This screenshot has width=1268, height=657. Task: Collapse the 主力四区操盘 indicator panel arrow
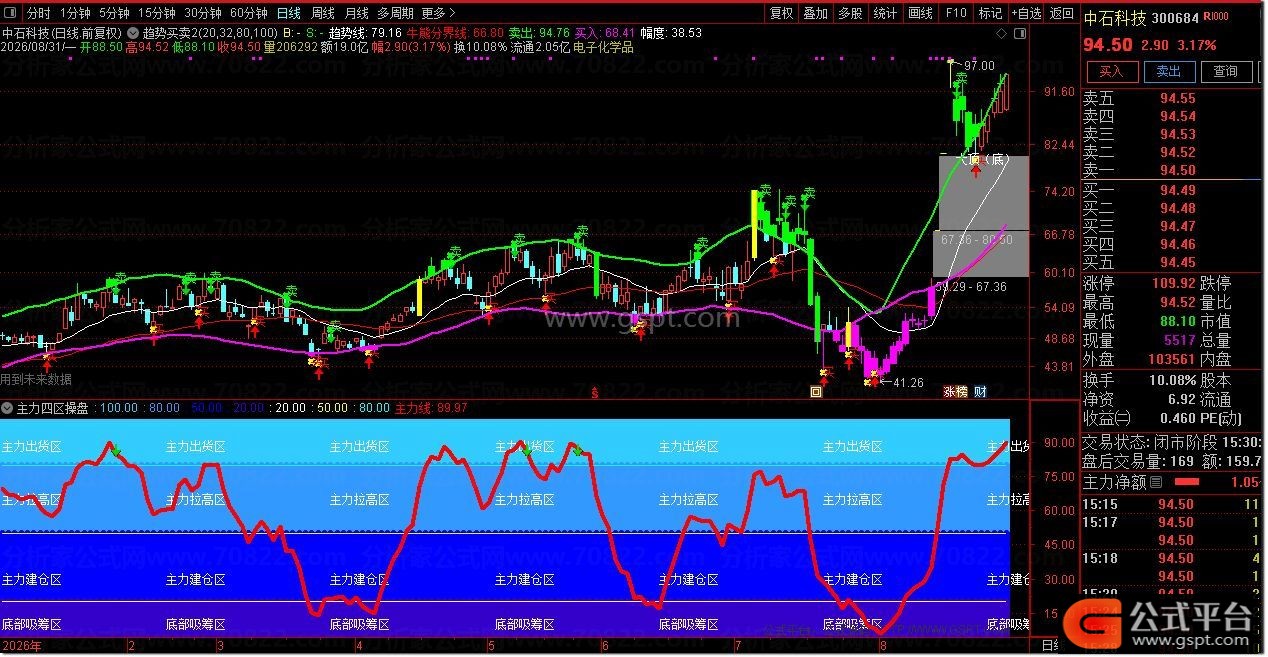pos(7,408)
